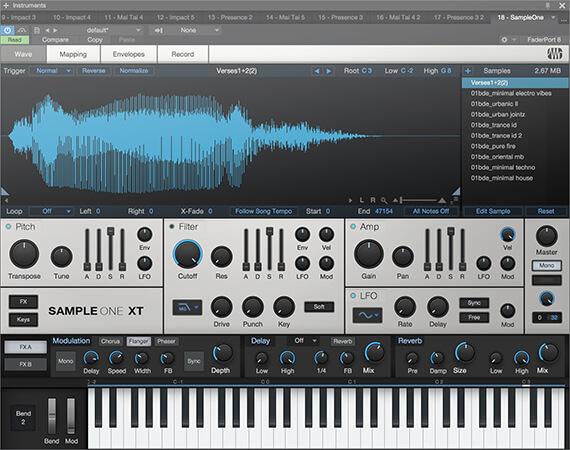The image size is (570, 450).
Task: Click the Copy button
Action: [x=95, y=40]
